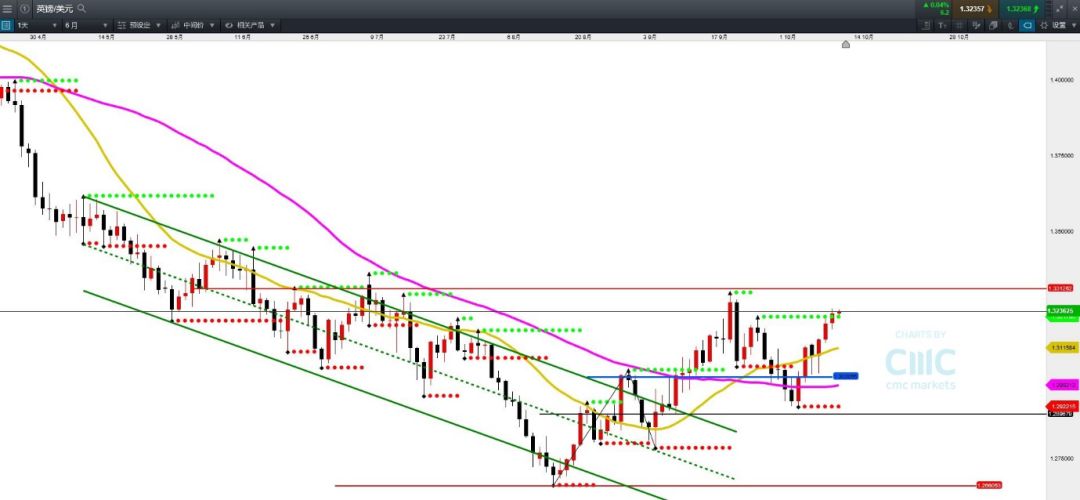The width and height of the screenshot is (1080, 500).
Task: Click the blue chart type icon
Action: 6,25
